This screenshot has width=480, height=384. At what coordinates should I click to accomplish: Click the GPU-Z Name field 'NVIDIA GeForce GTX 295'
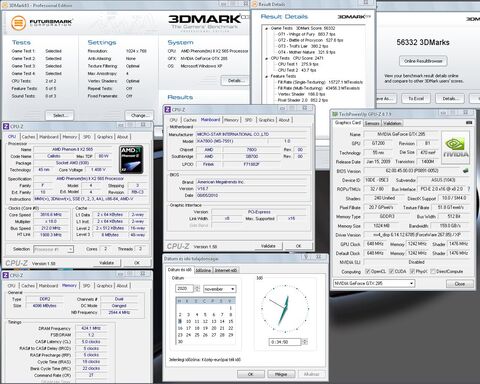tap(401, 134)
